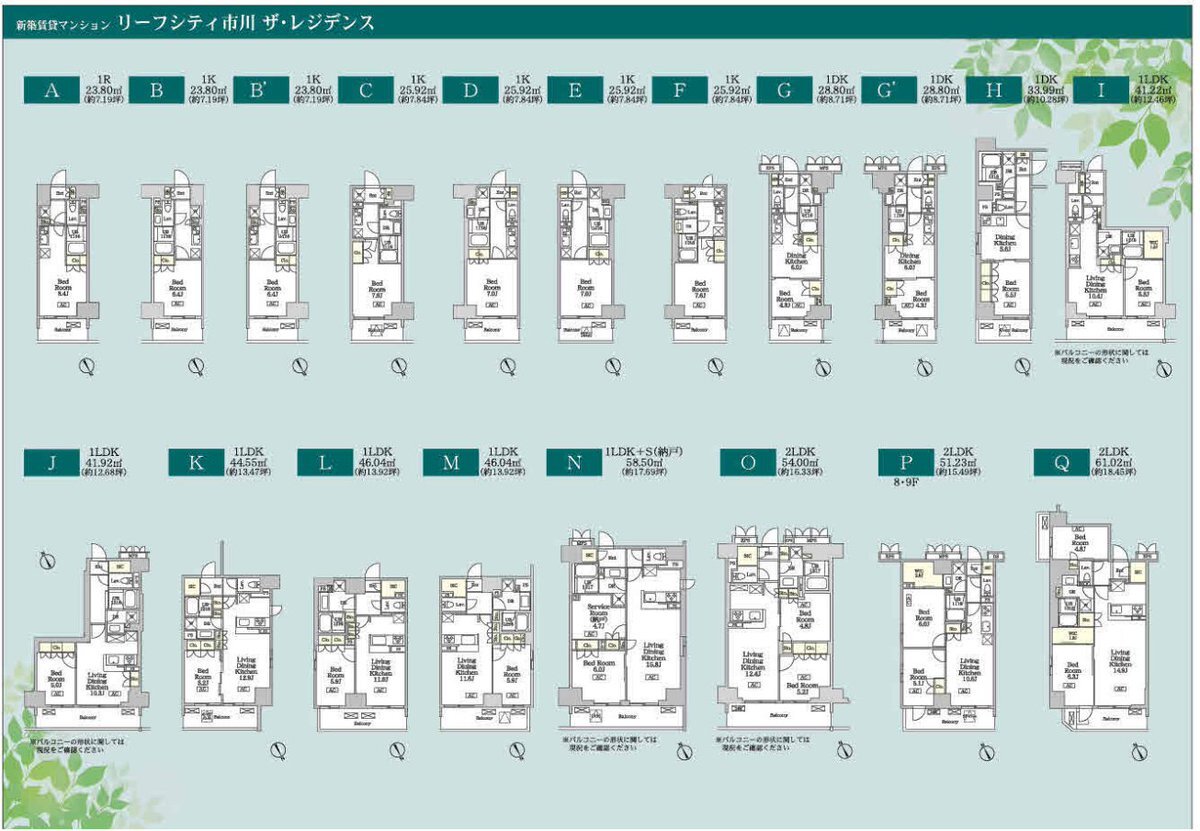This screenshot has height=831, width=1200.
Task: Select the green type I label badge
Action: (1101, 91)
